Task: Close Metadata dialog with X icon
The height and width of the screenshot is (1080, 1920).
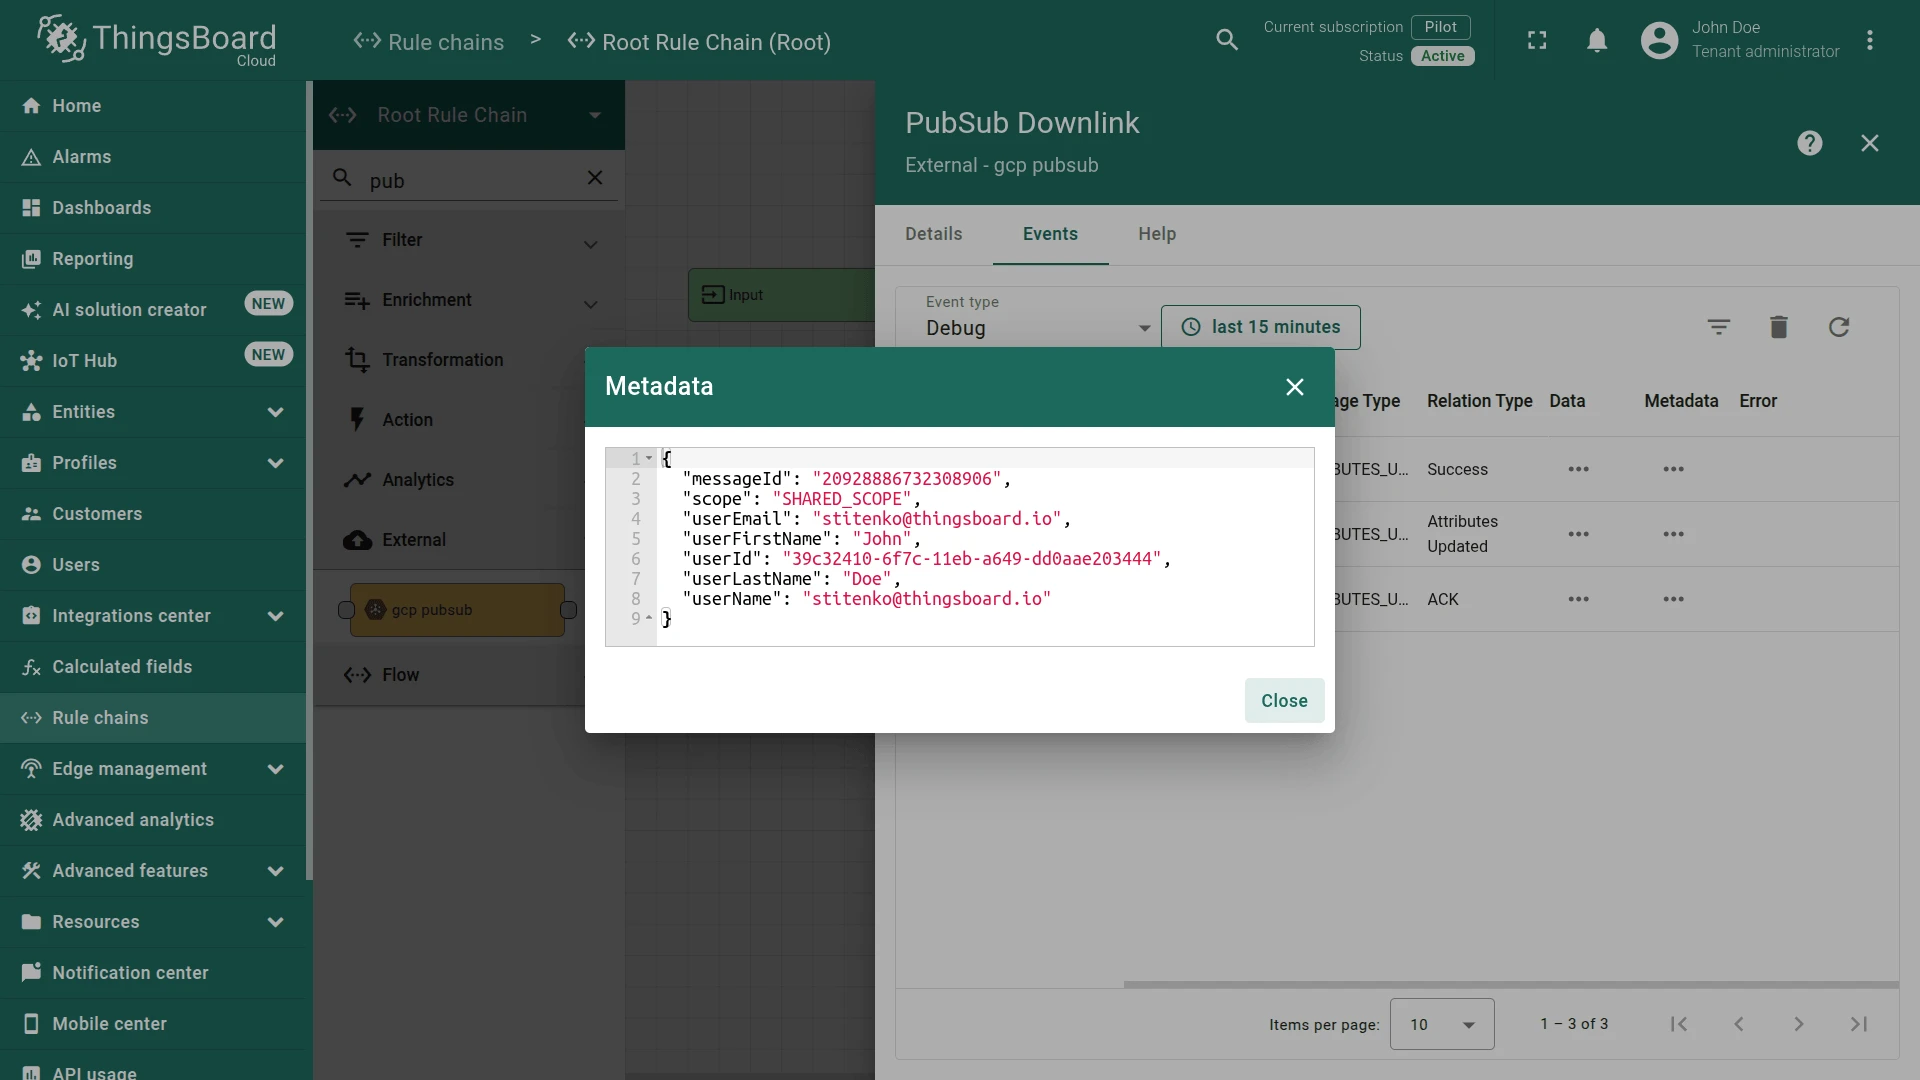Action: [x=1294, y=387]
